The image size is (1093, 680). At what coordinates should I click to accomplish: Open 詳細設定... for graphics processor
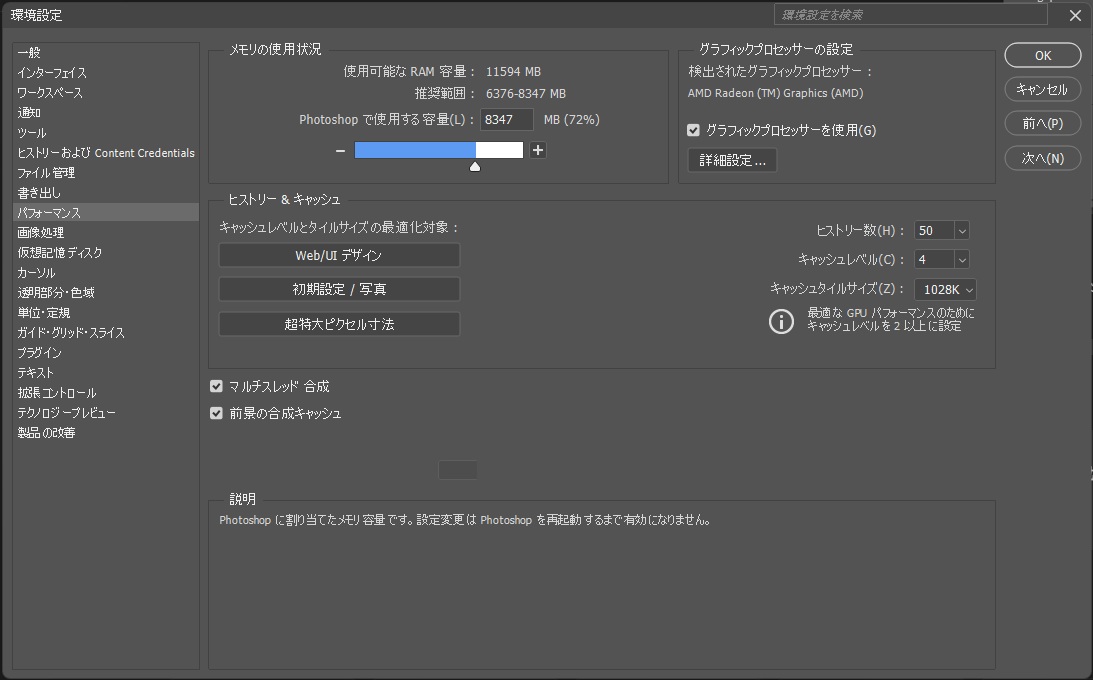click(732, 160)
